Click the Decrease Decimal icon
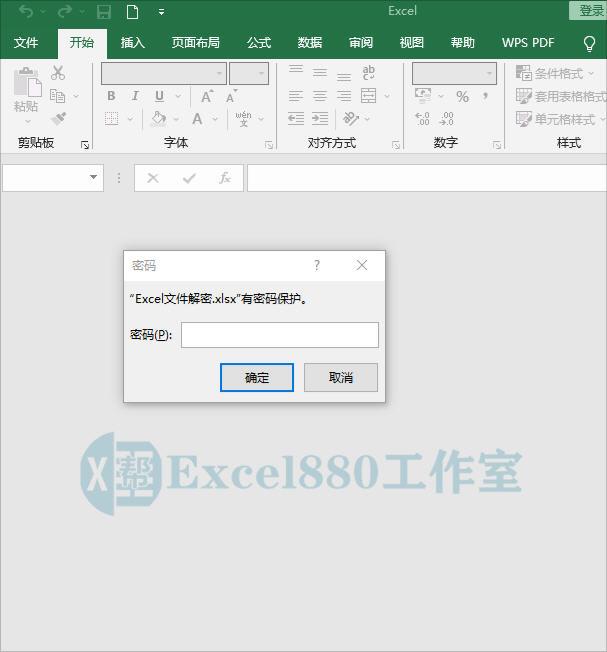The width and height of the screenshot is (607, 652). tap(446, 119)
